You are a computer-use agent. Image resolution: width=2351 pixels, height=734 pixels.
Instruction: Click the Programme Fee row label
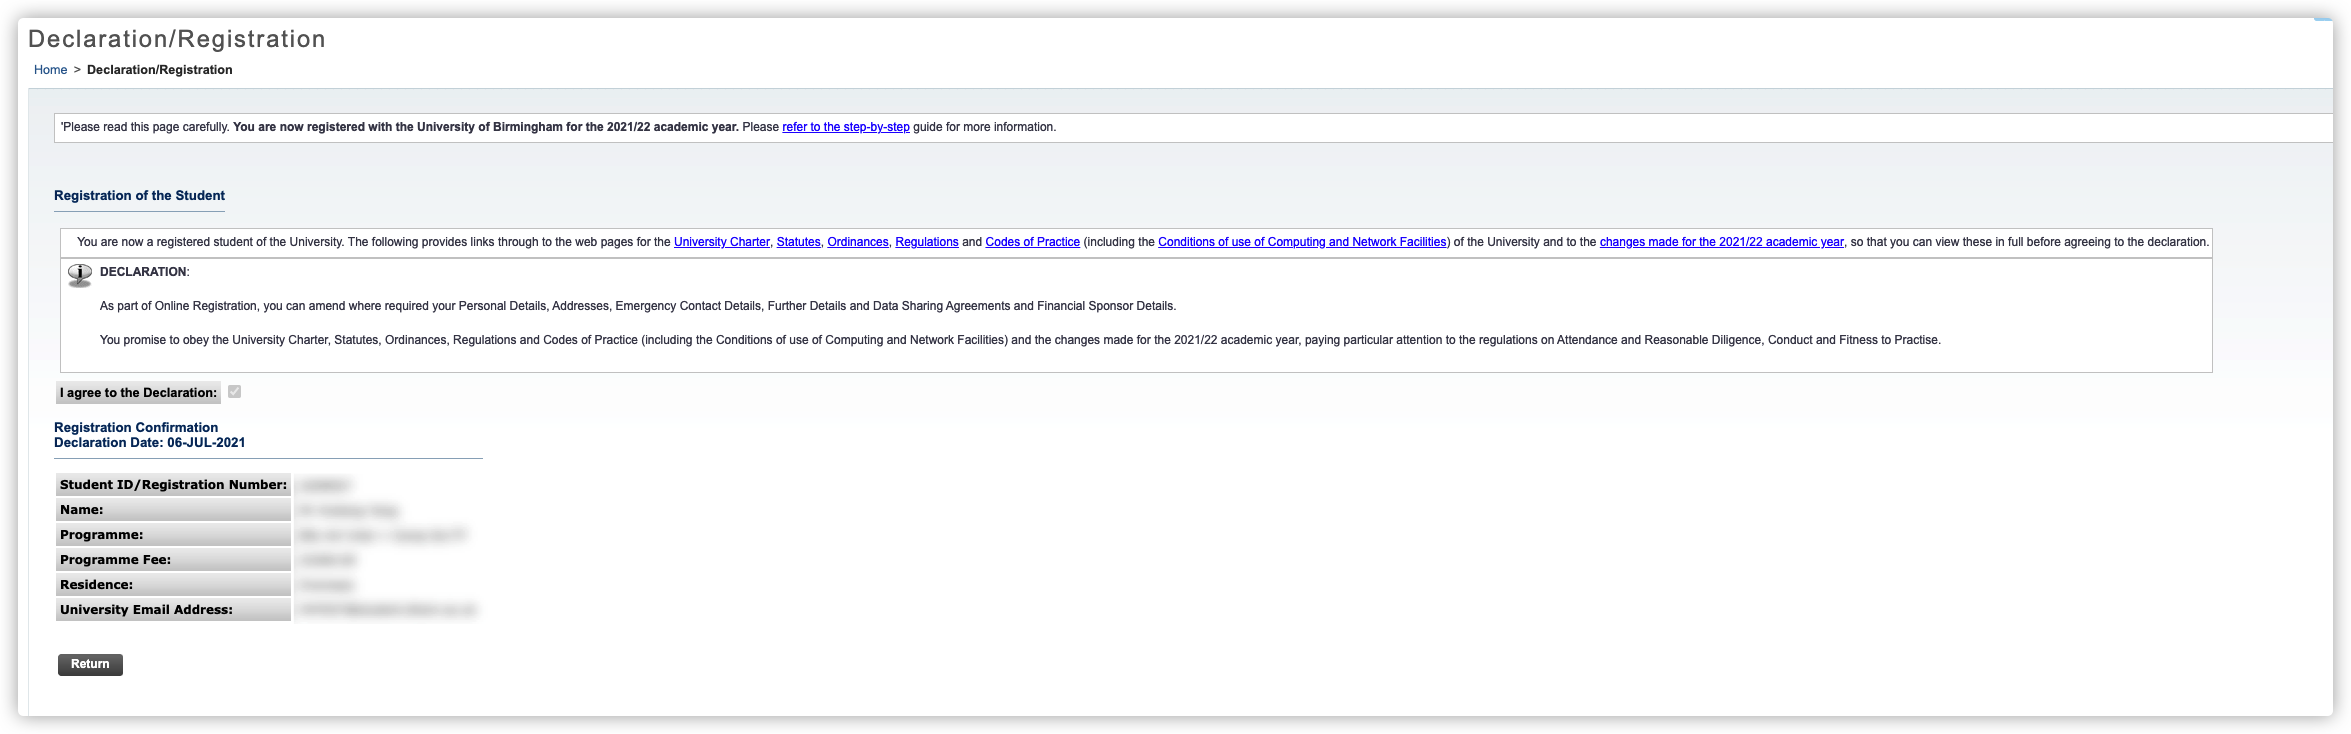click(x=115, y=560)
